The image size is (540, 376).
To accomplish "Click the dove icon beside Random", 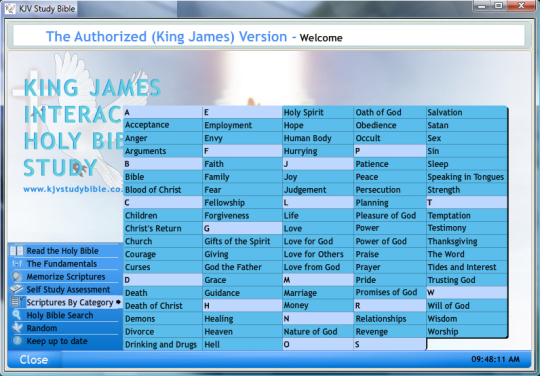I will [17, 328].
